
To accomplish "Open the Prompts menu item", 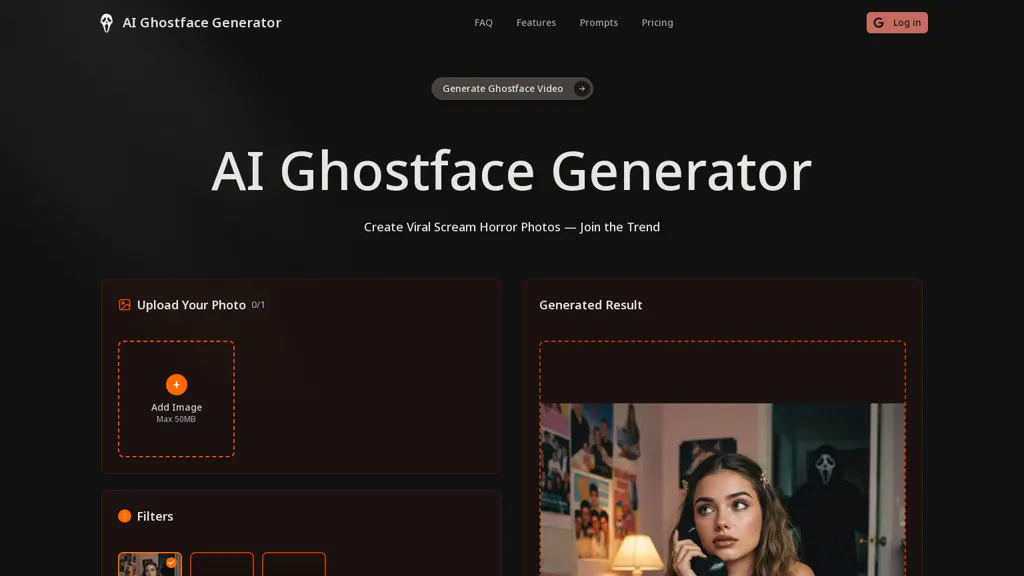I will 598,23.
